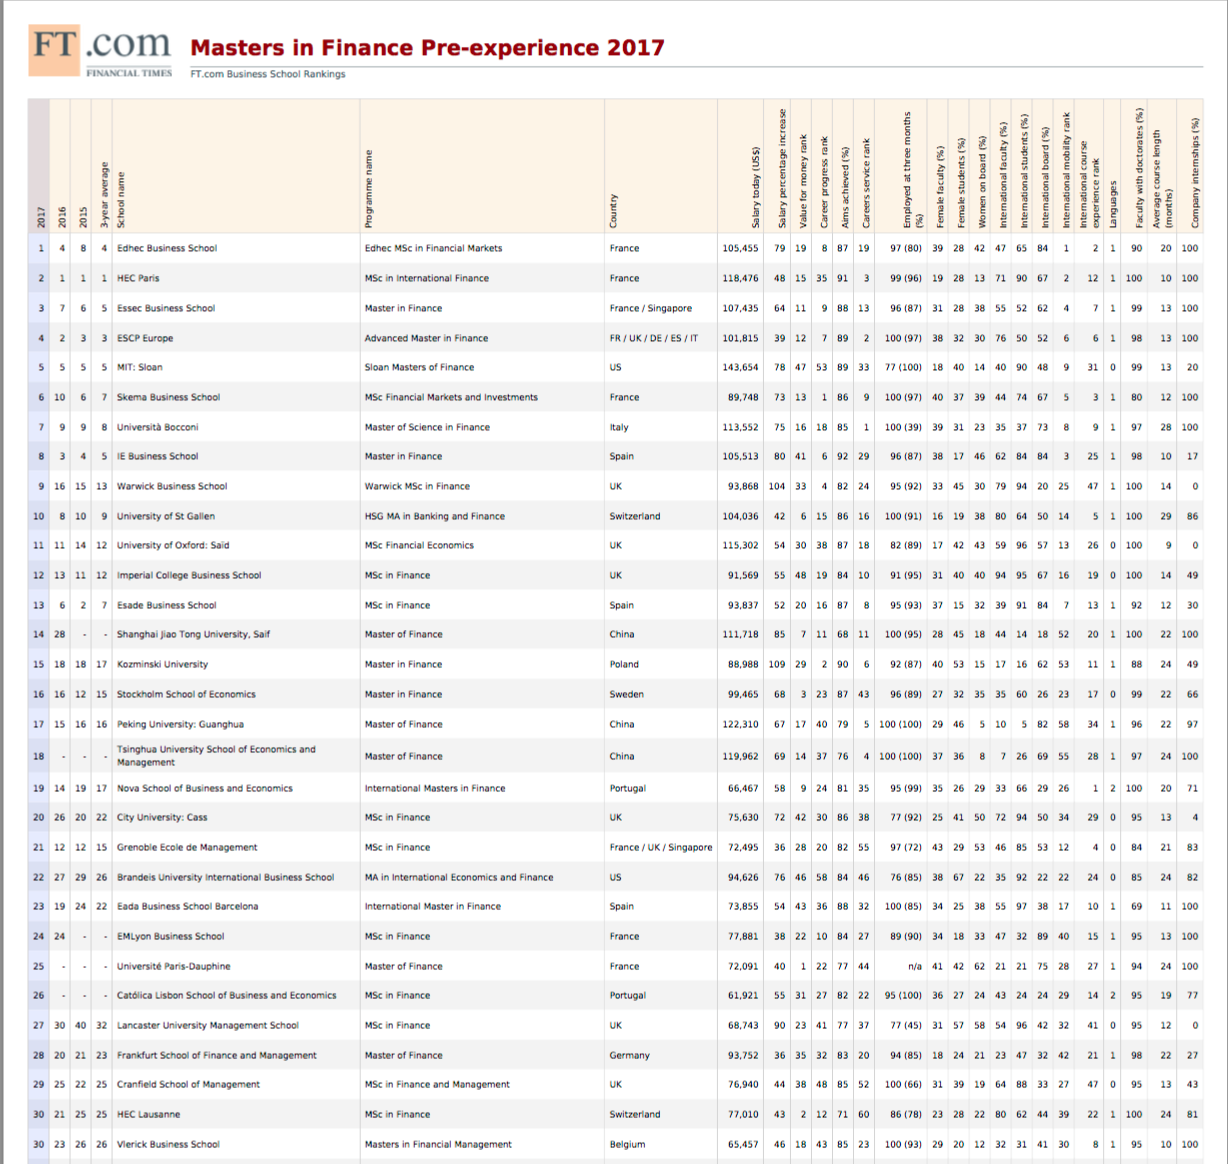This screenshot has height=1164, width=1228.
Task: Select the Poland country cell
Action: [623, 664]
